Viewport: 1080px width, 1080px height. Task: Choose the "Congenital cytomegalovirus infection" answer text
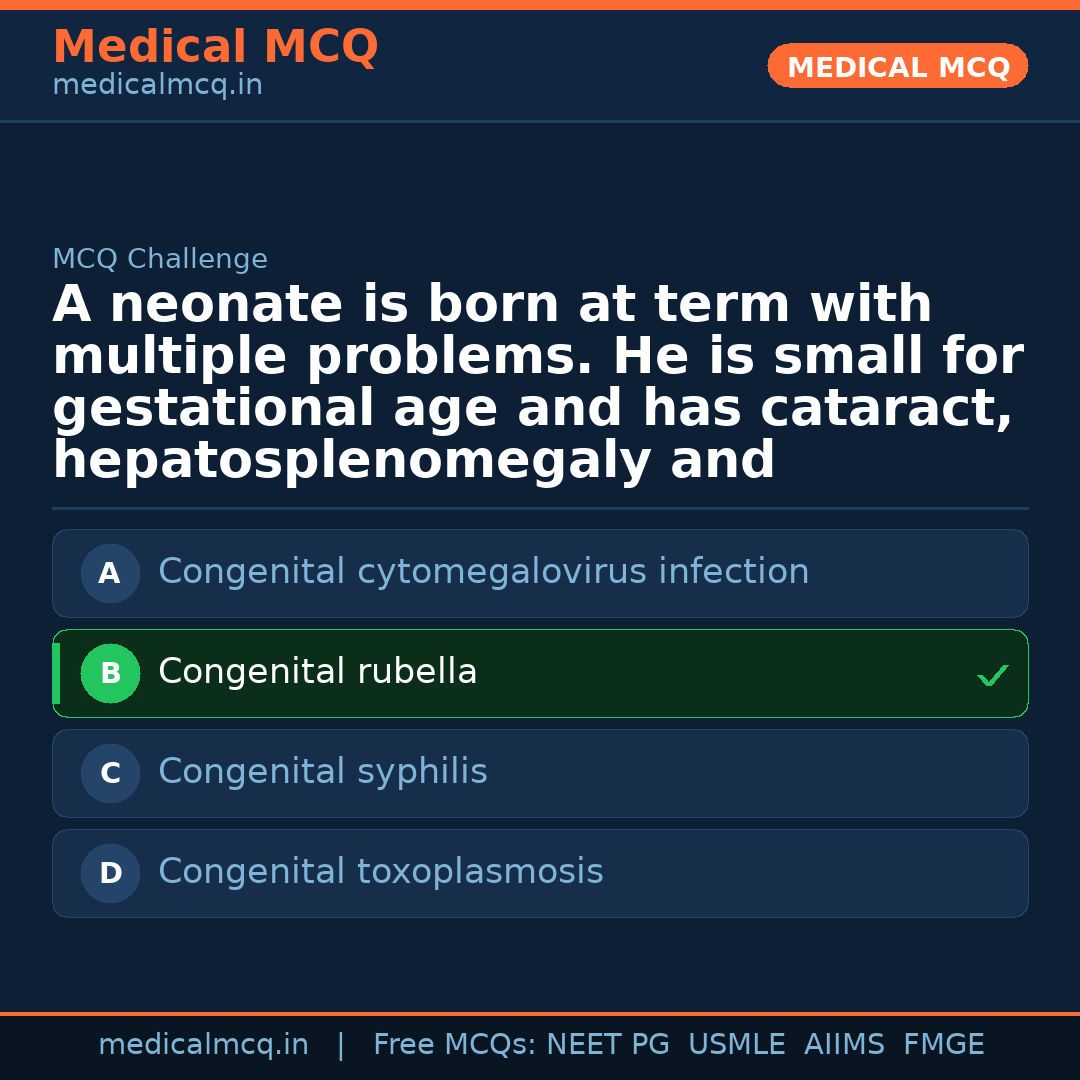483,572
